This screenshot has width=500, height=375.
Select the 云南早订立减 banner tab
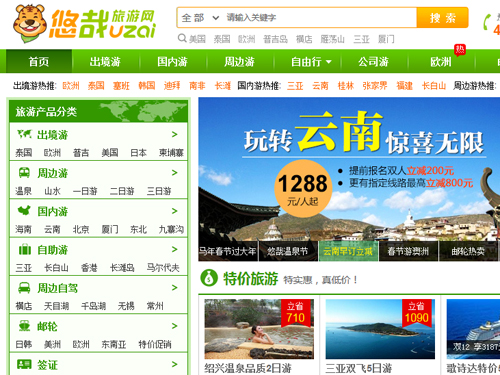[x=348, y=251]
